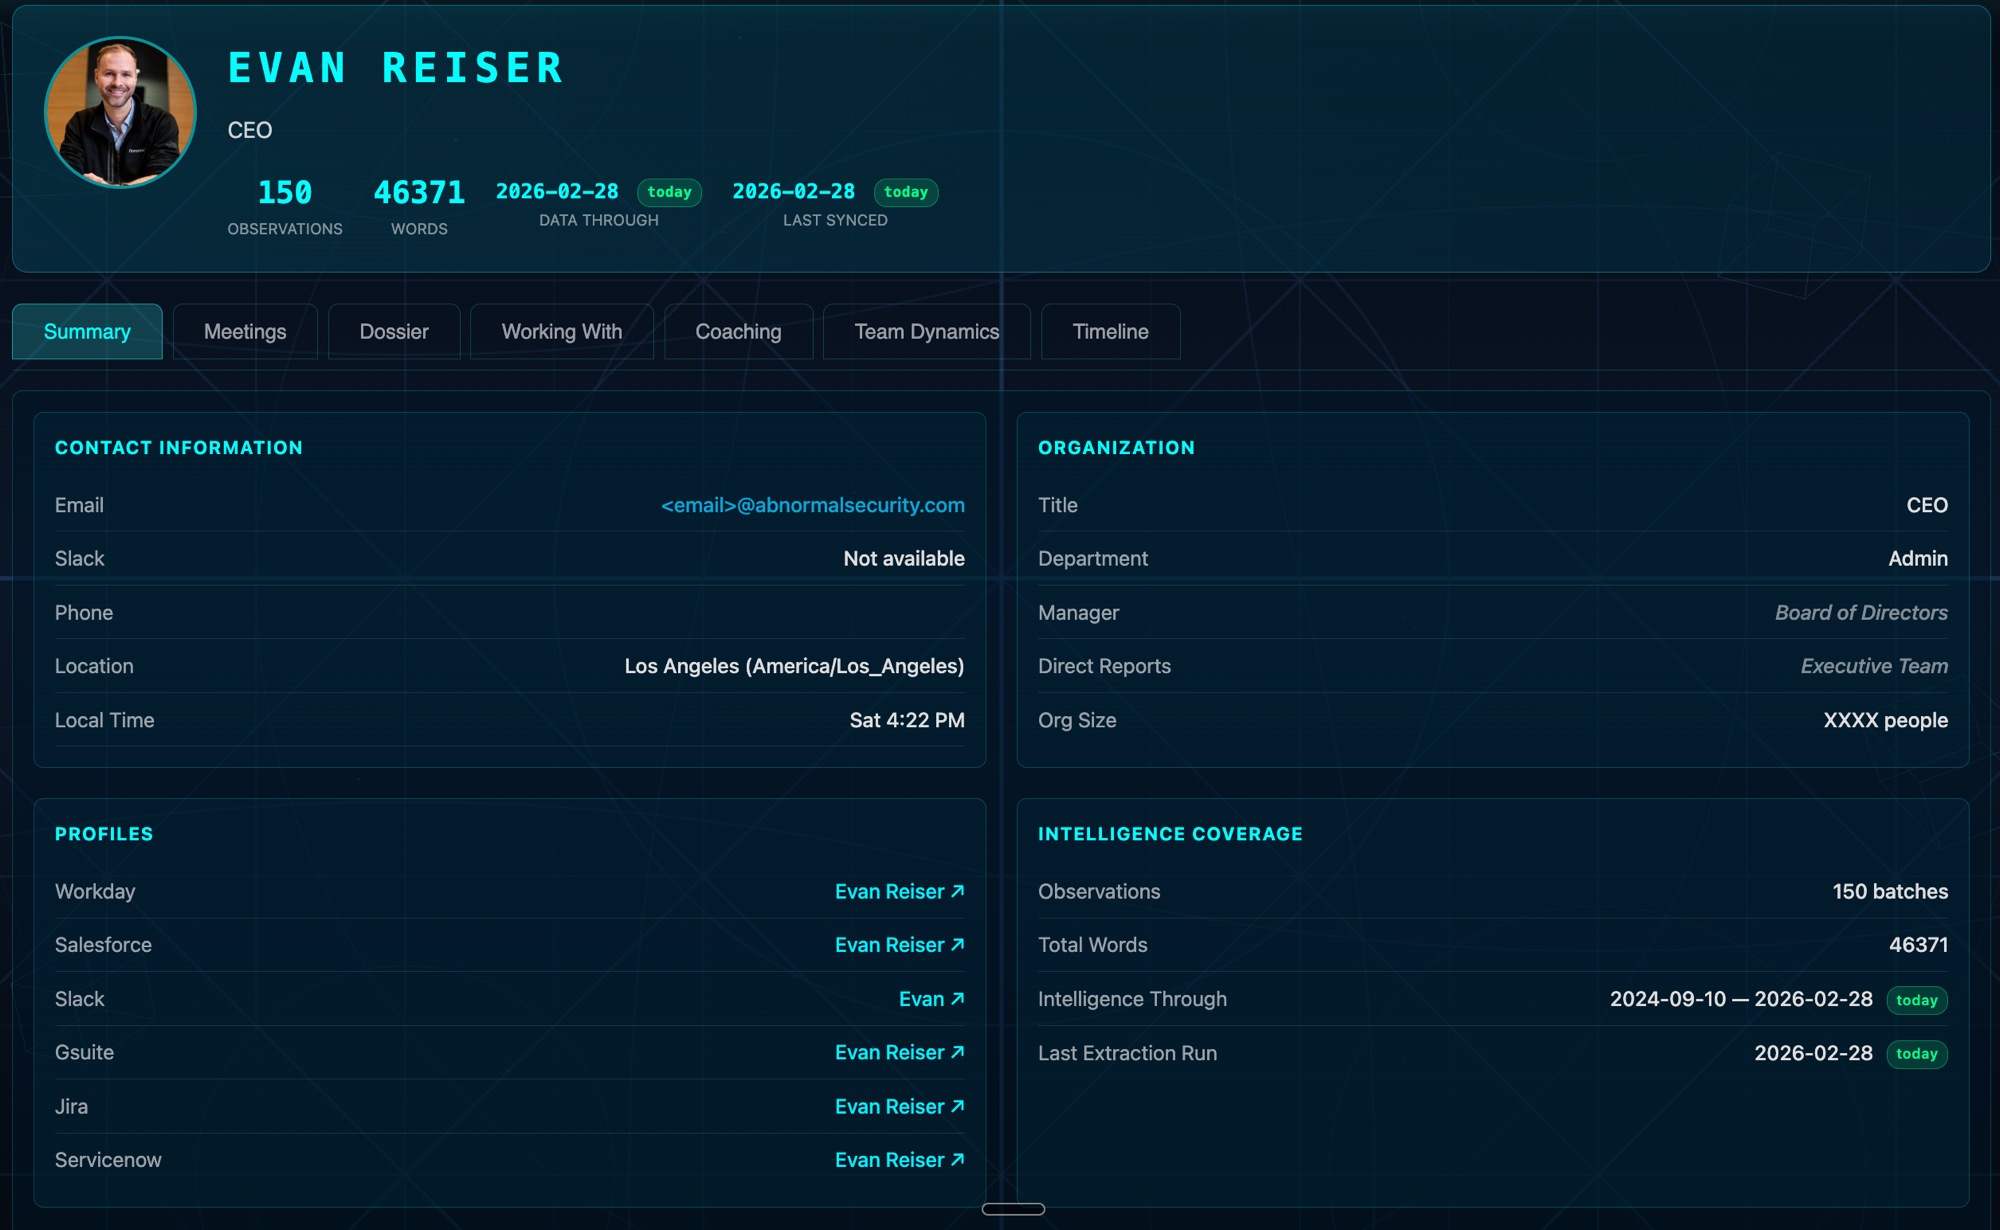Click the Manager value 'Board of Directors'

[x=1861, y=613]
